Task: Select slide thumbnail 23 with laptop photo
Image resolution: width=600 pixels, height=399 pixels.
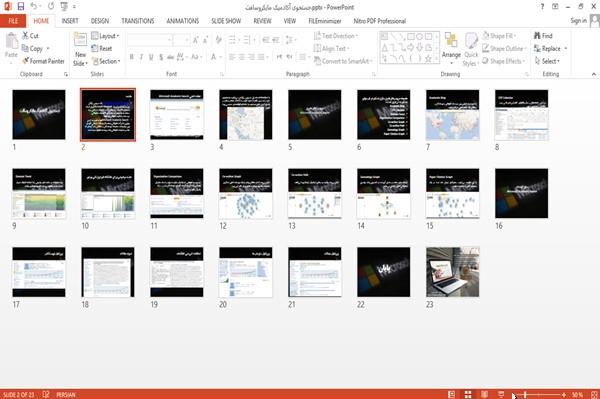Action: [x=452, y=272]
